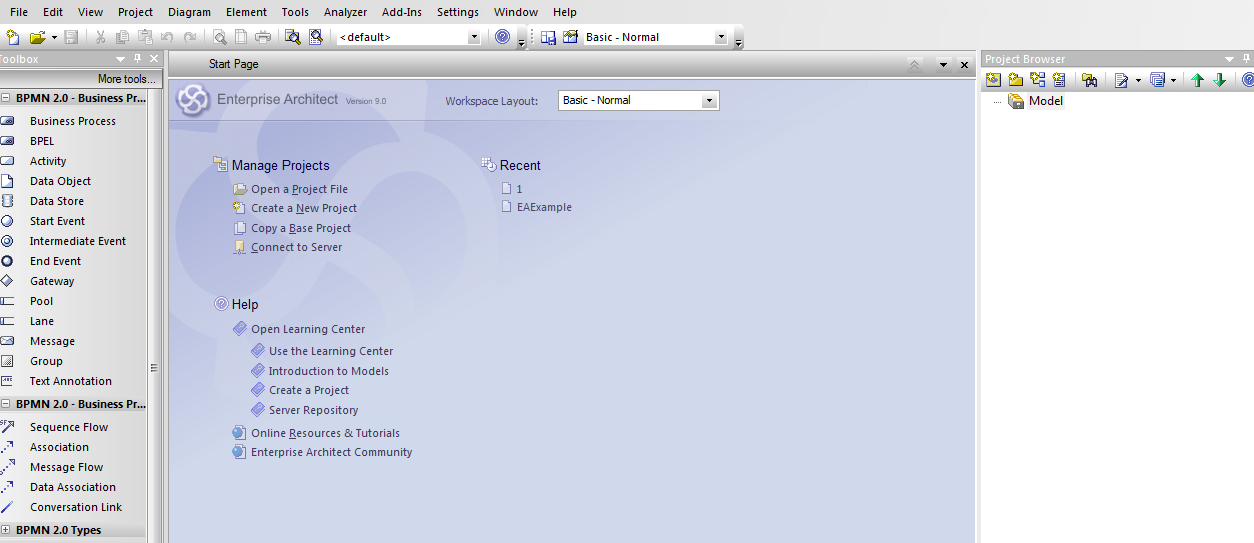This screenshot has width=1254, height=543.
Task: Expand the BPMN 2.0 Types toolbox section
Action: coord(6,530)
